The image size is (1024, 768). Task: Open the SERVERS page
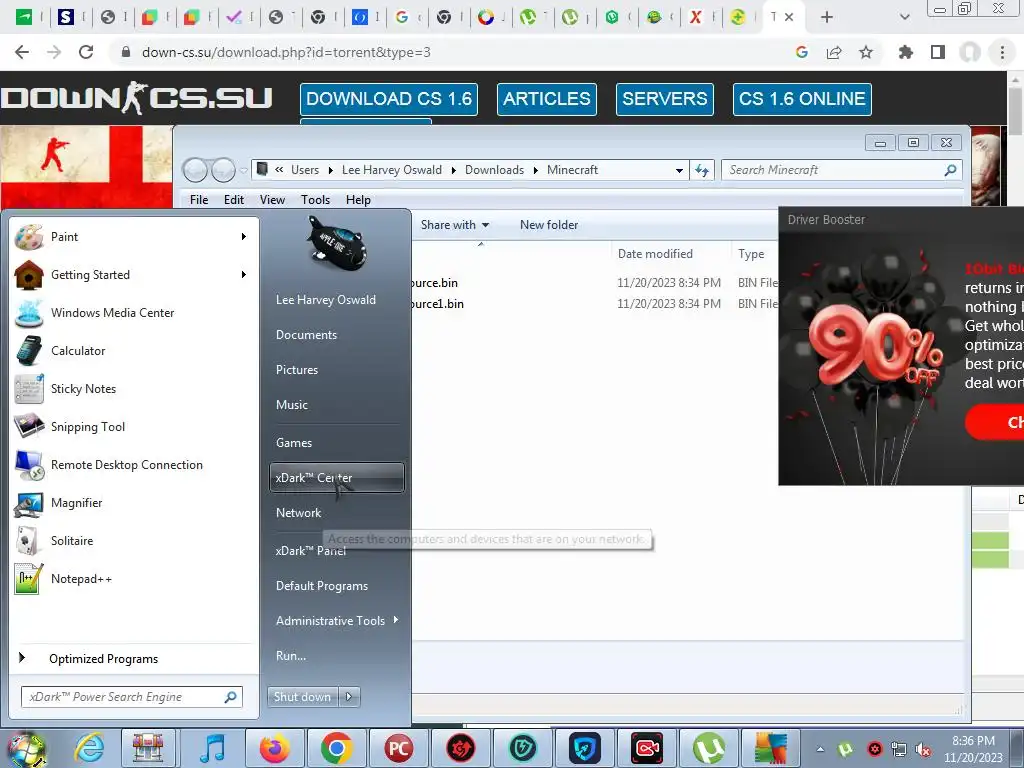point(665,99)
